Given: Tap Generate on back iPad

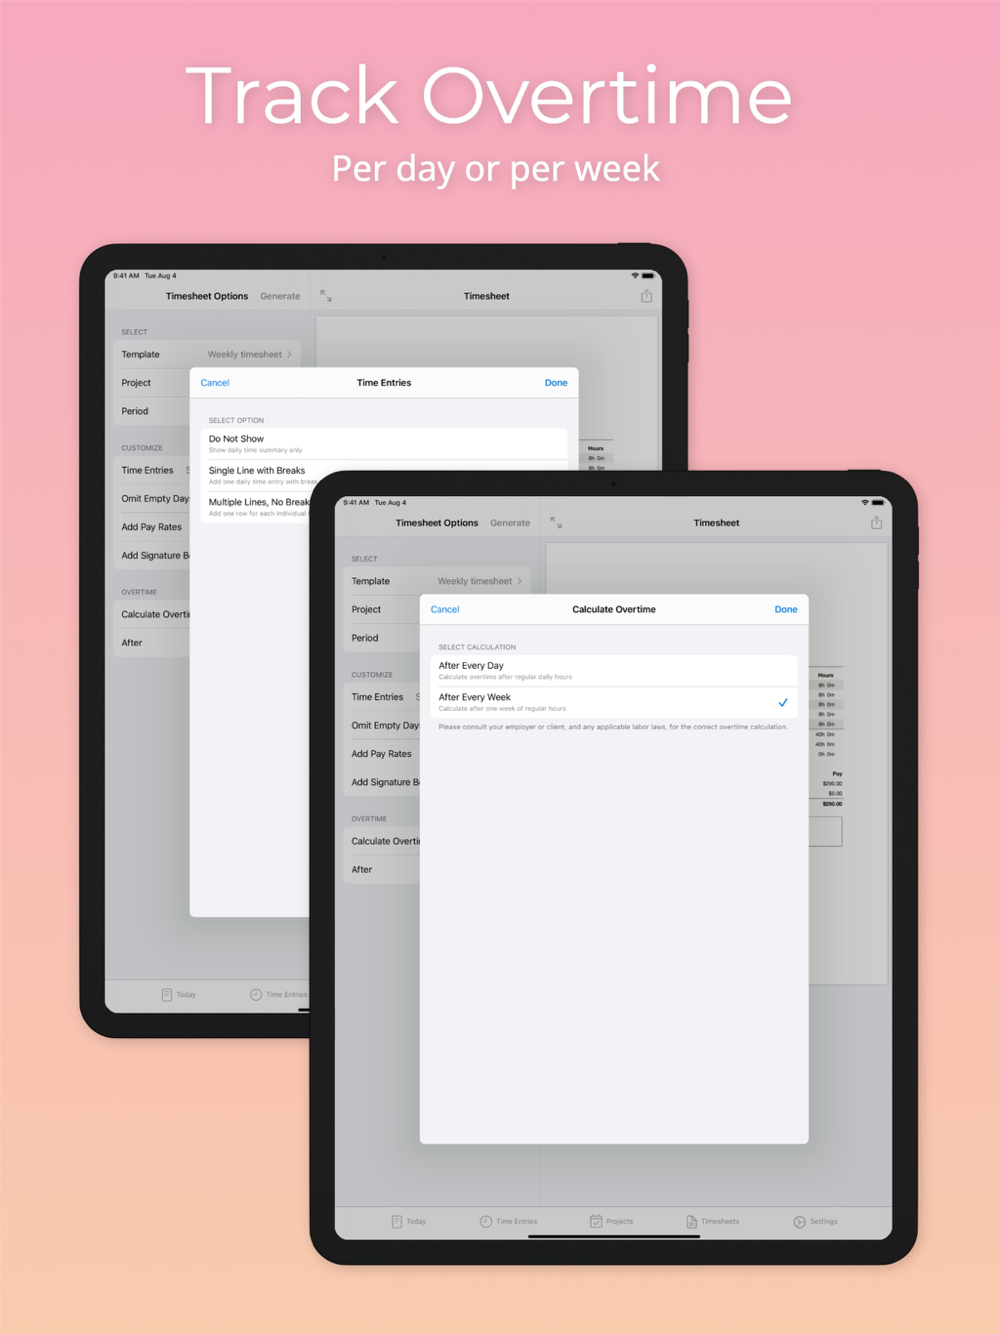Looking at the screenshot, I should point(280,296).
